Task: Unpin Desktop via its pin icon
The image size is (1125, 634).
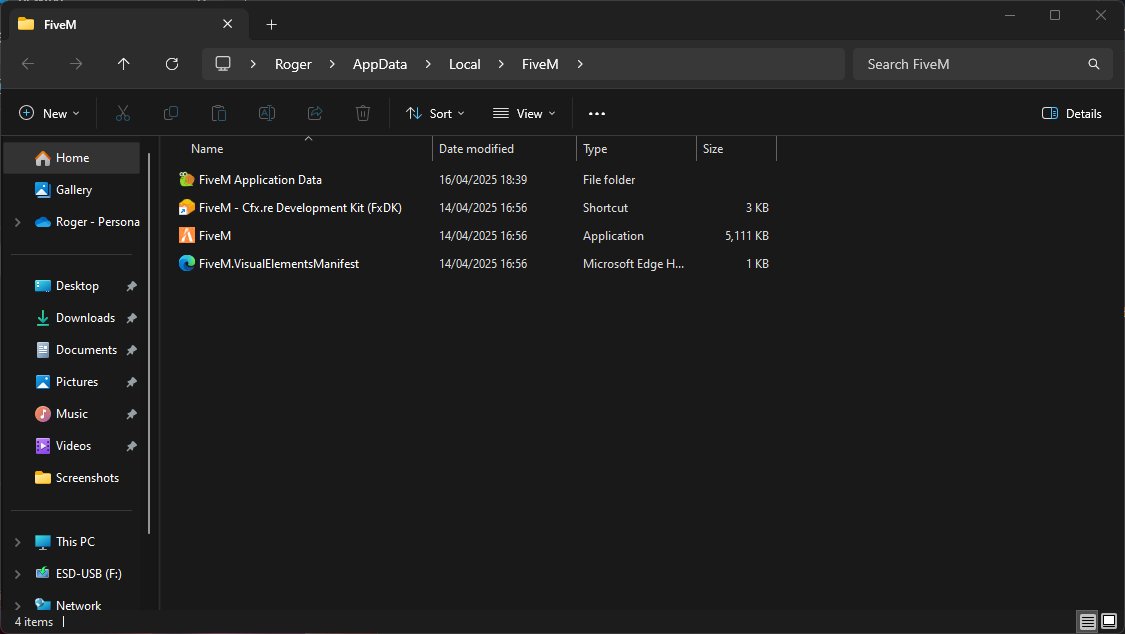Action: [131, 286]
